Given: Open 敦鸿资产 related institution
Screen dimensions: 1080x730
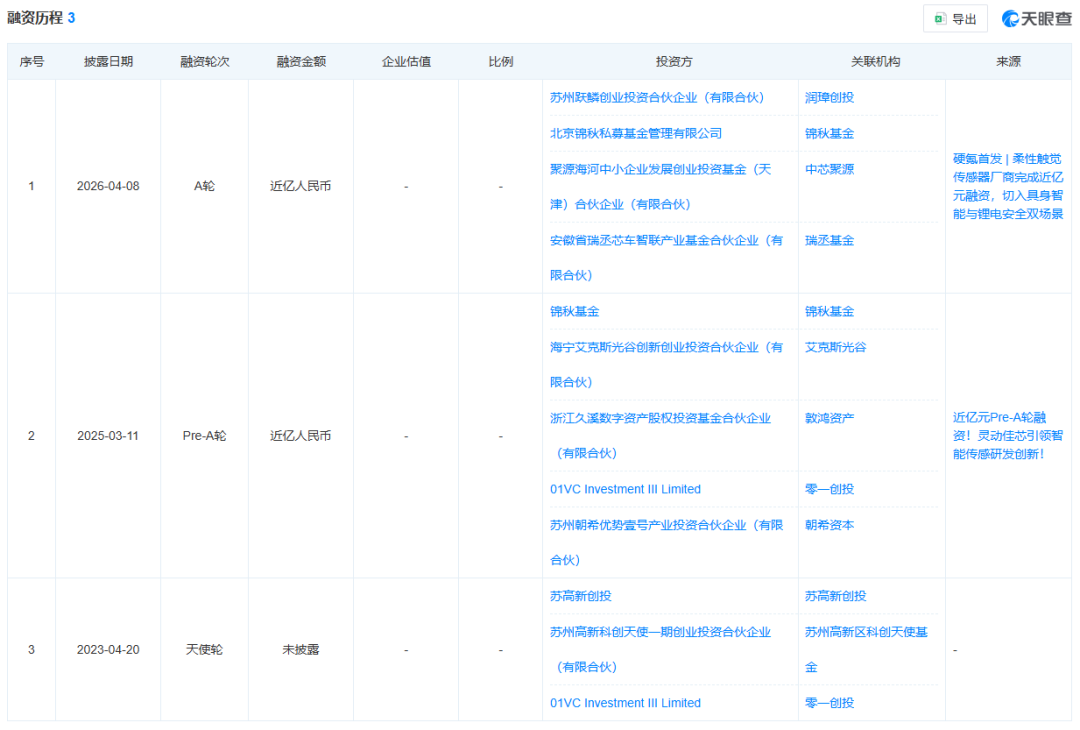Looking at the screenshot, I should click(829, 418).
